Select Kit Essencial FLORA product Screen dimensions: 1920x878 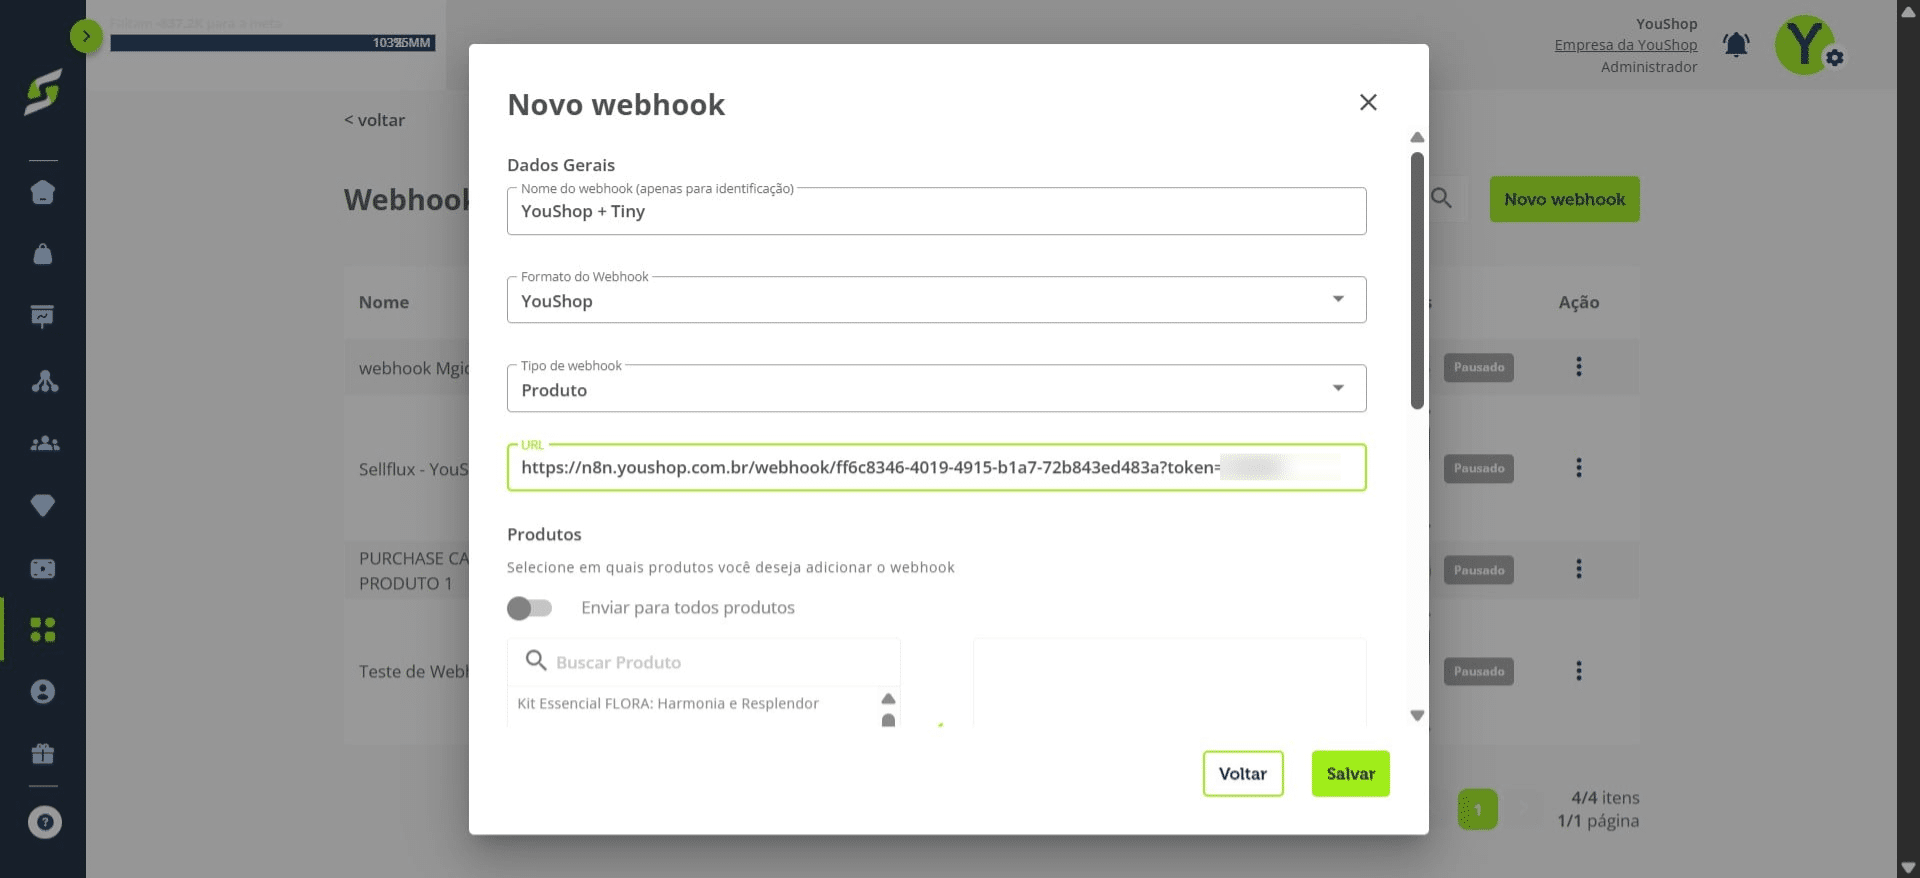pyautogui.click(x=668, y=703)
